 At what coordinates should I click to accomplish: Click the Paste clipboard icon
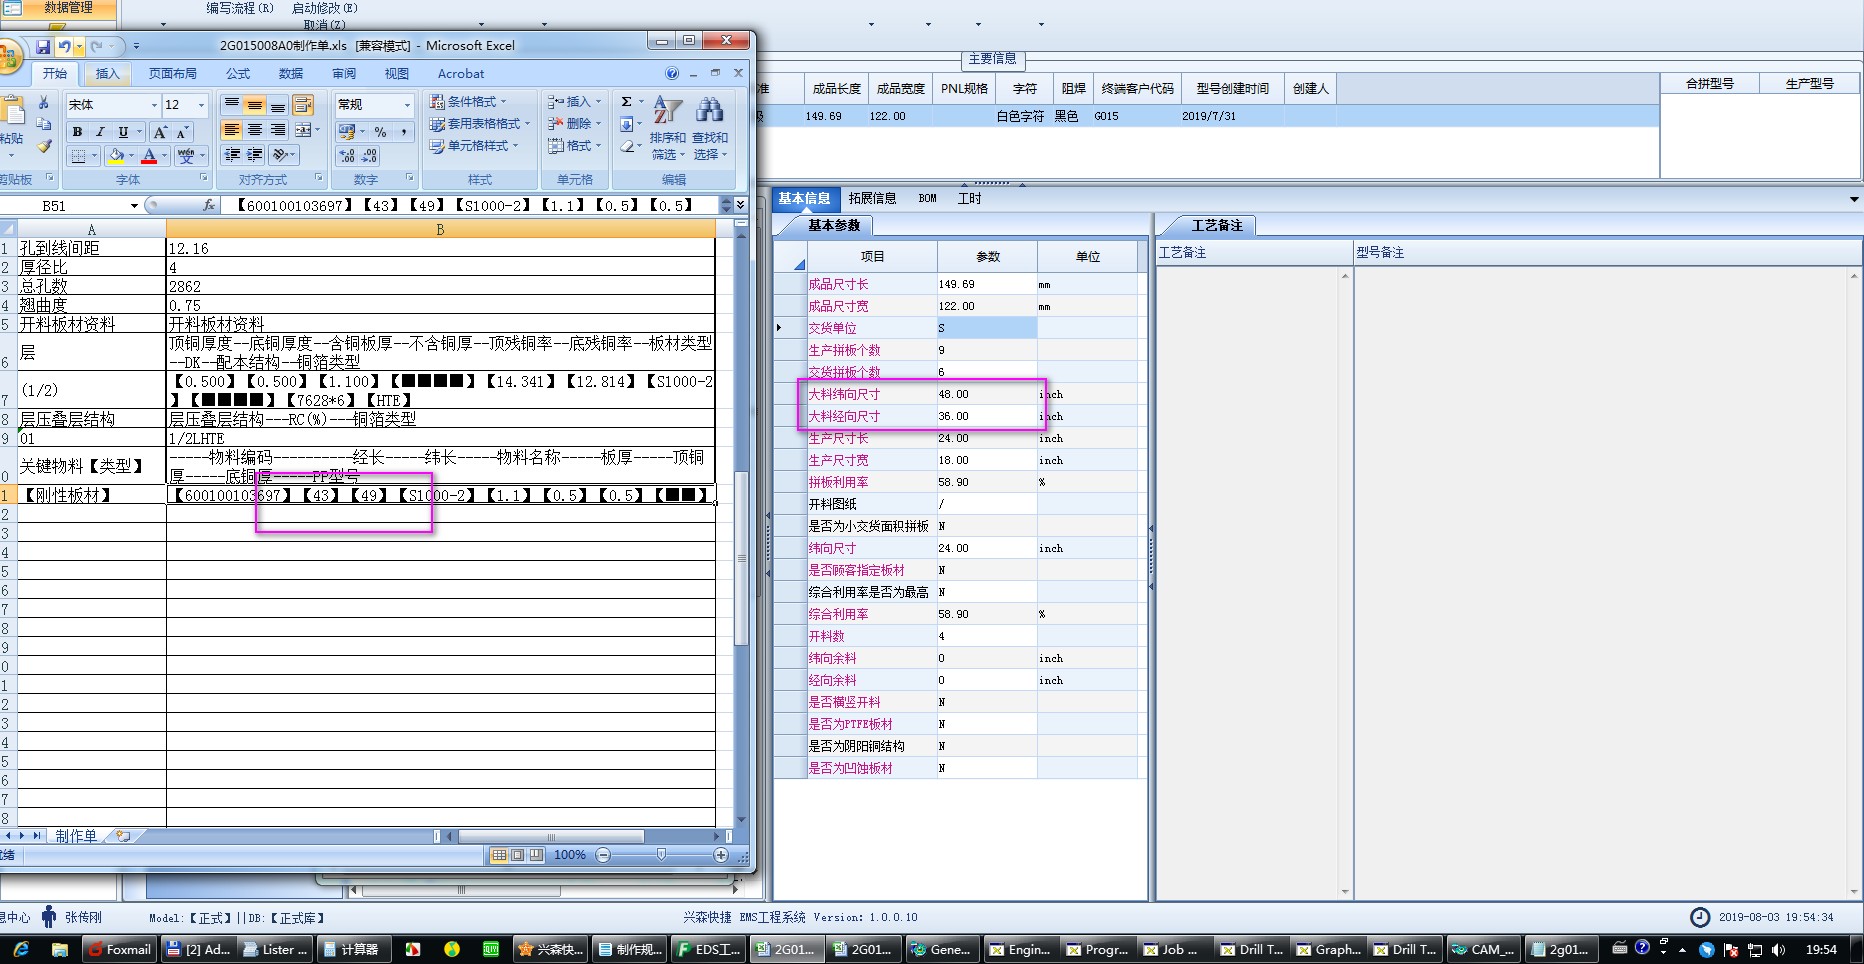[13, 110]
